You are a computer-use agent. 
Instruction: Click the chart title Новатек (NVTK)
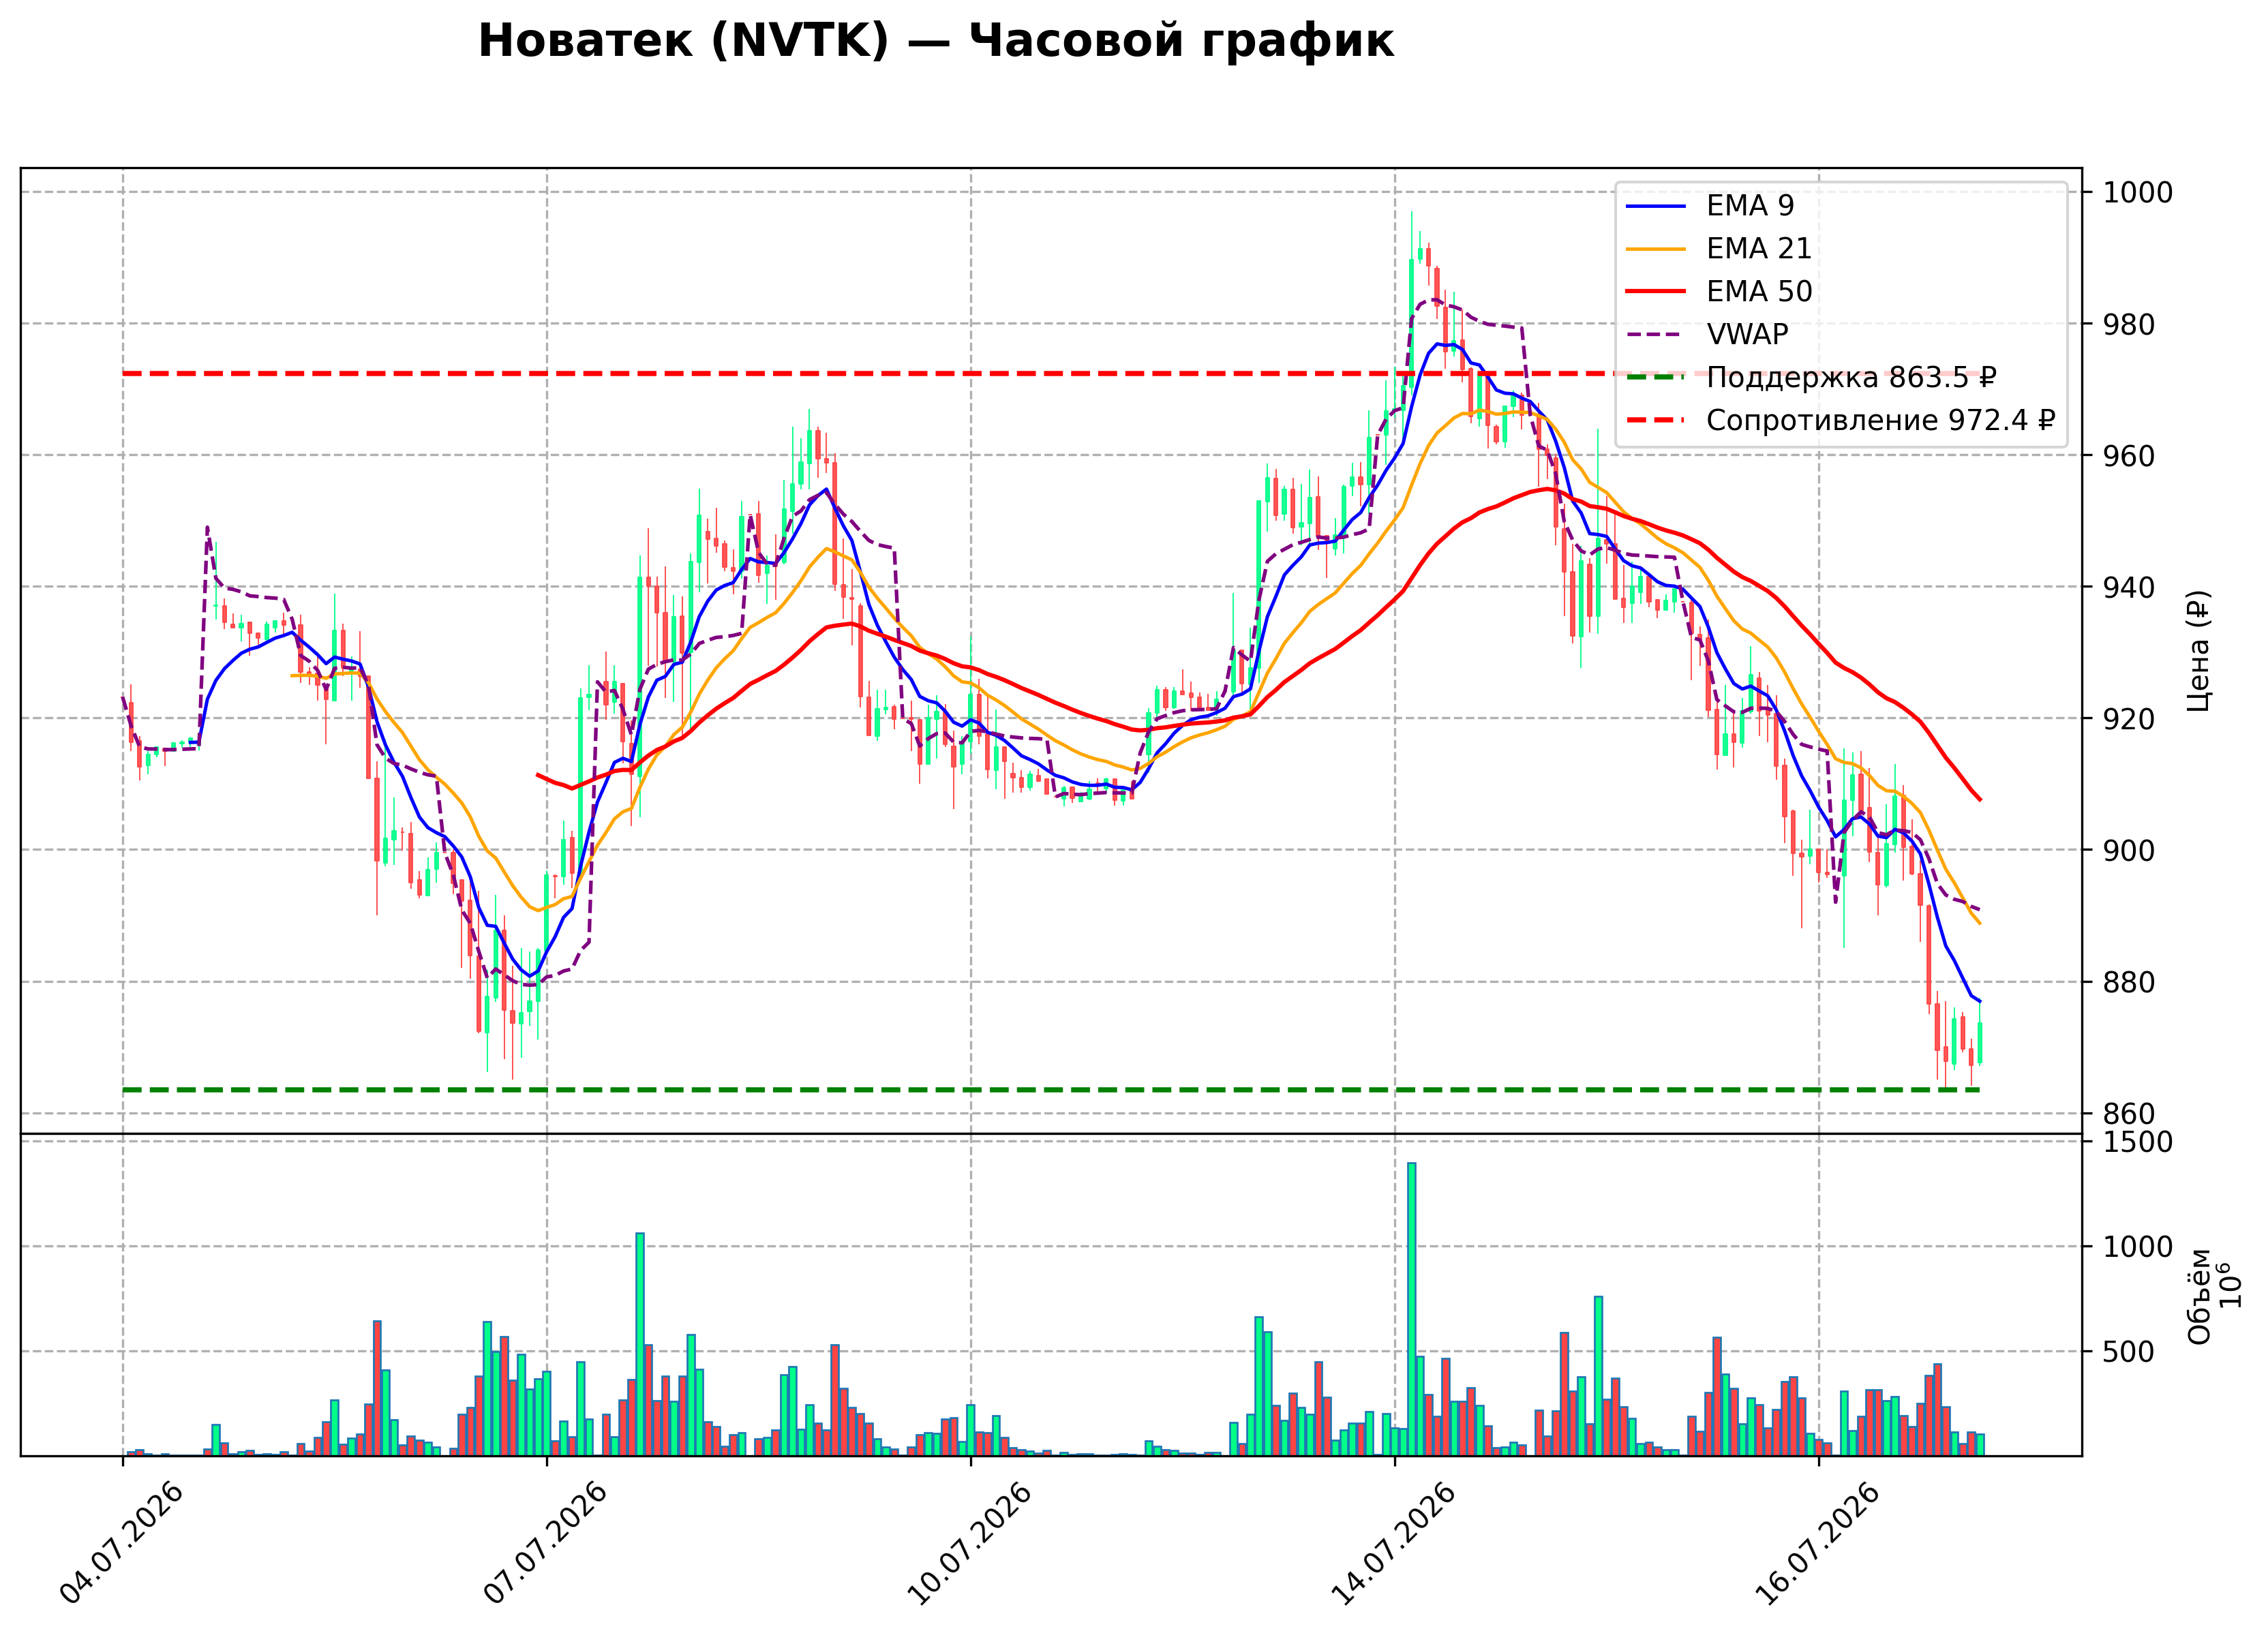coord(684,42)
